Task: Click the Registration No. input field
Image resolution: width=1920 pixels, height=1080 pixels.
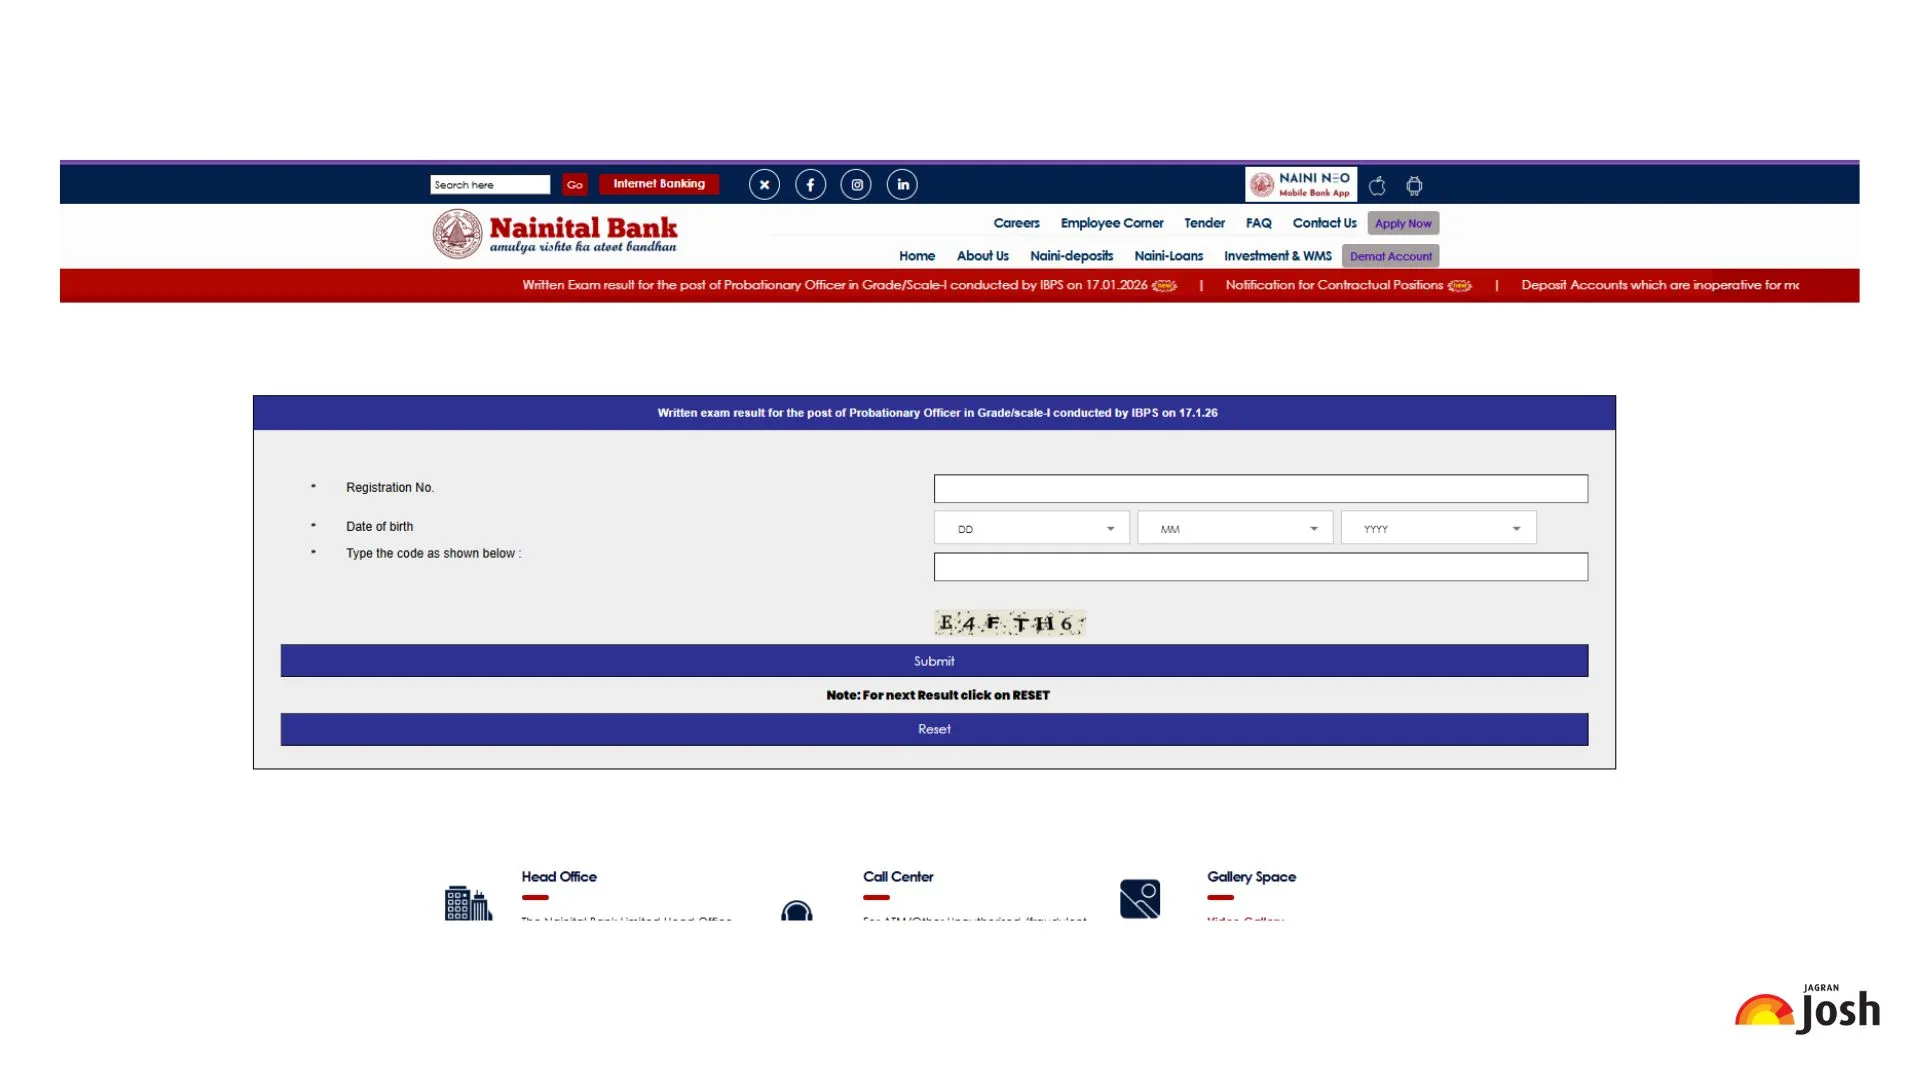Action: (x=1260, y=489)
